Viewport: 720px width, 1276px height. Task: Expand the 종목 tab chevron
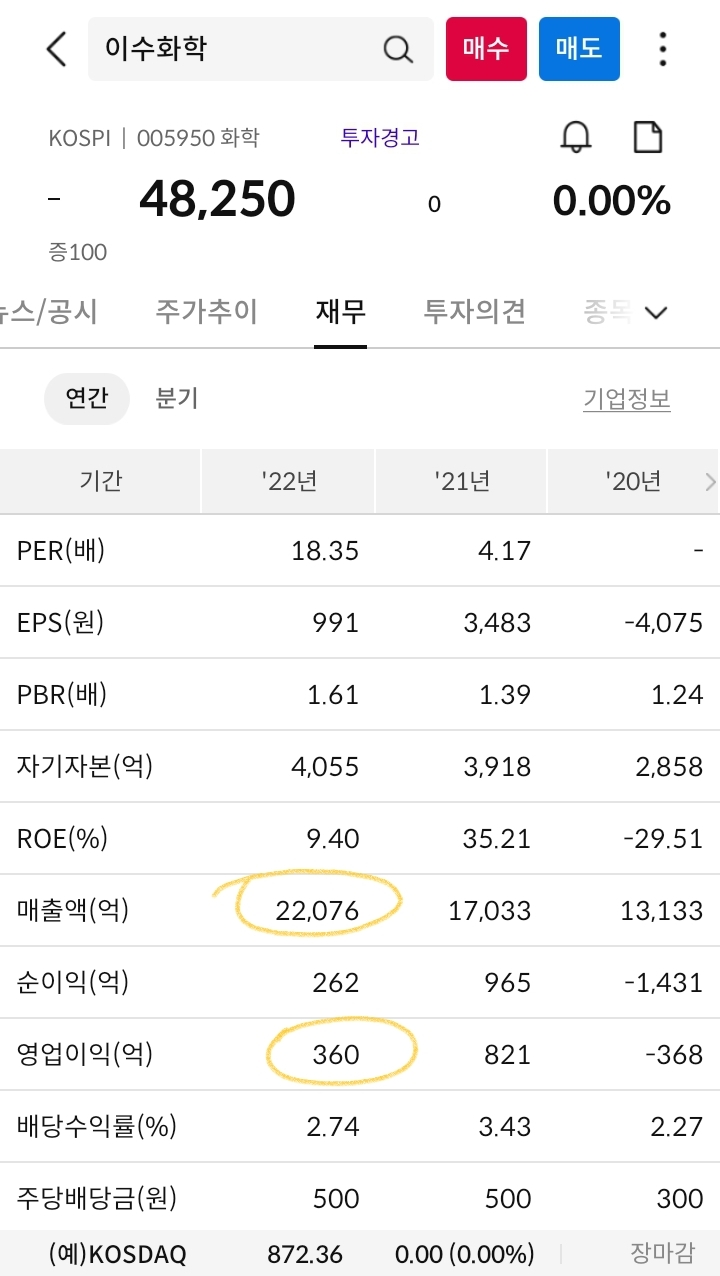click(x=655, y=312)
